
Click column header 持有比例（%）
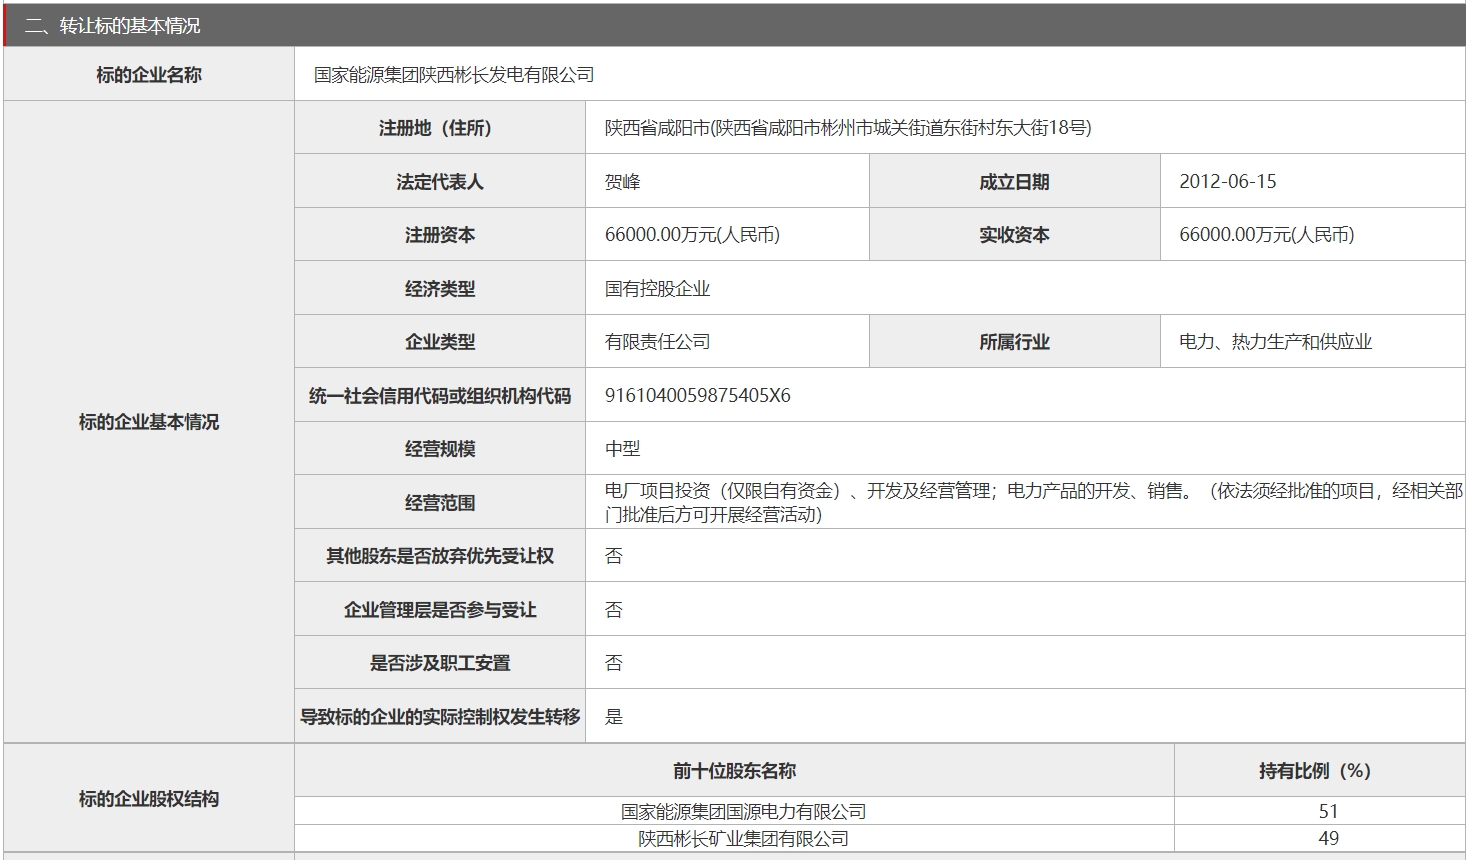1315,771
